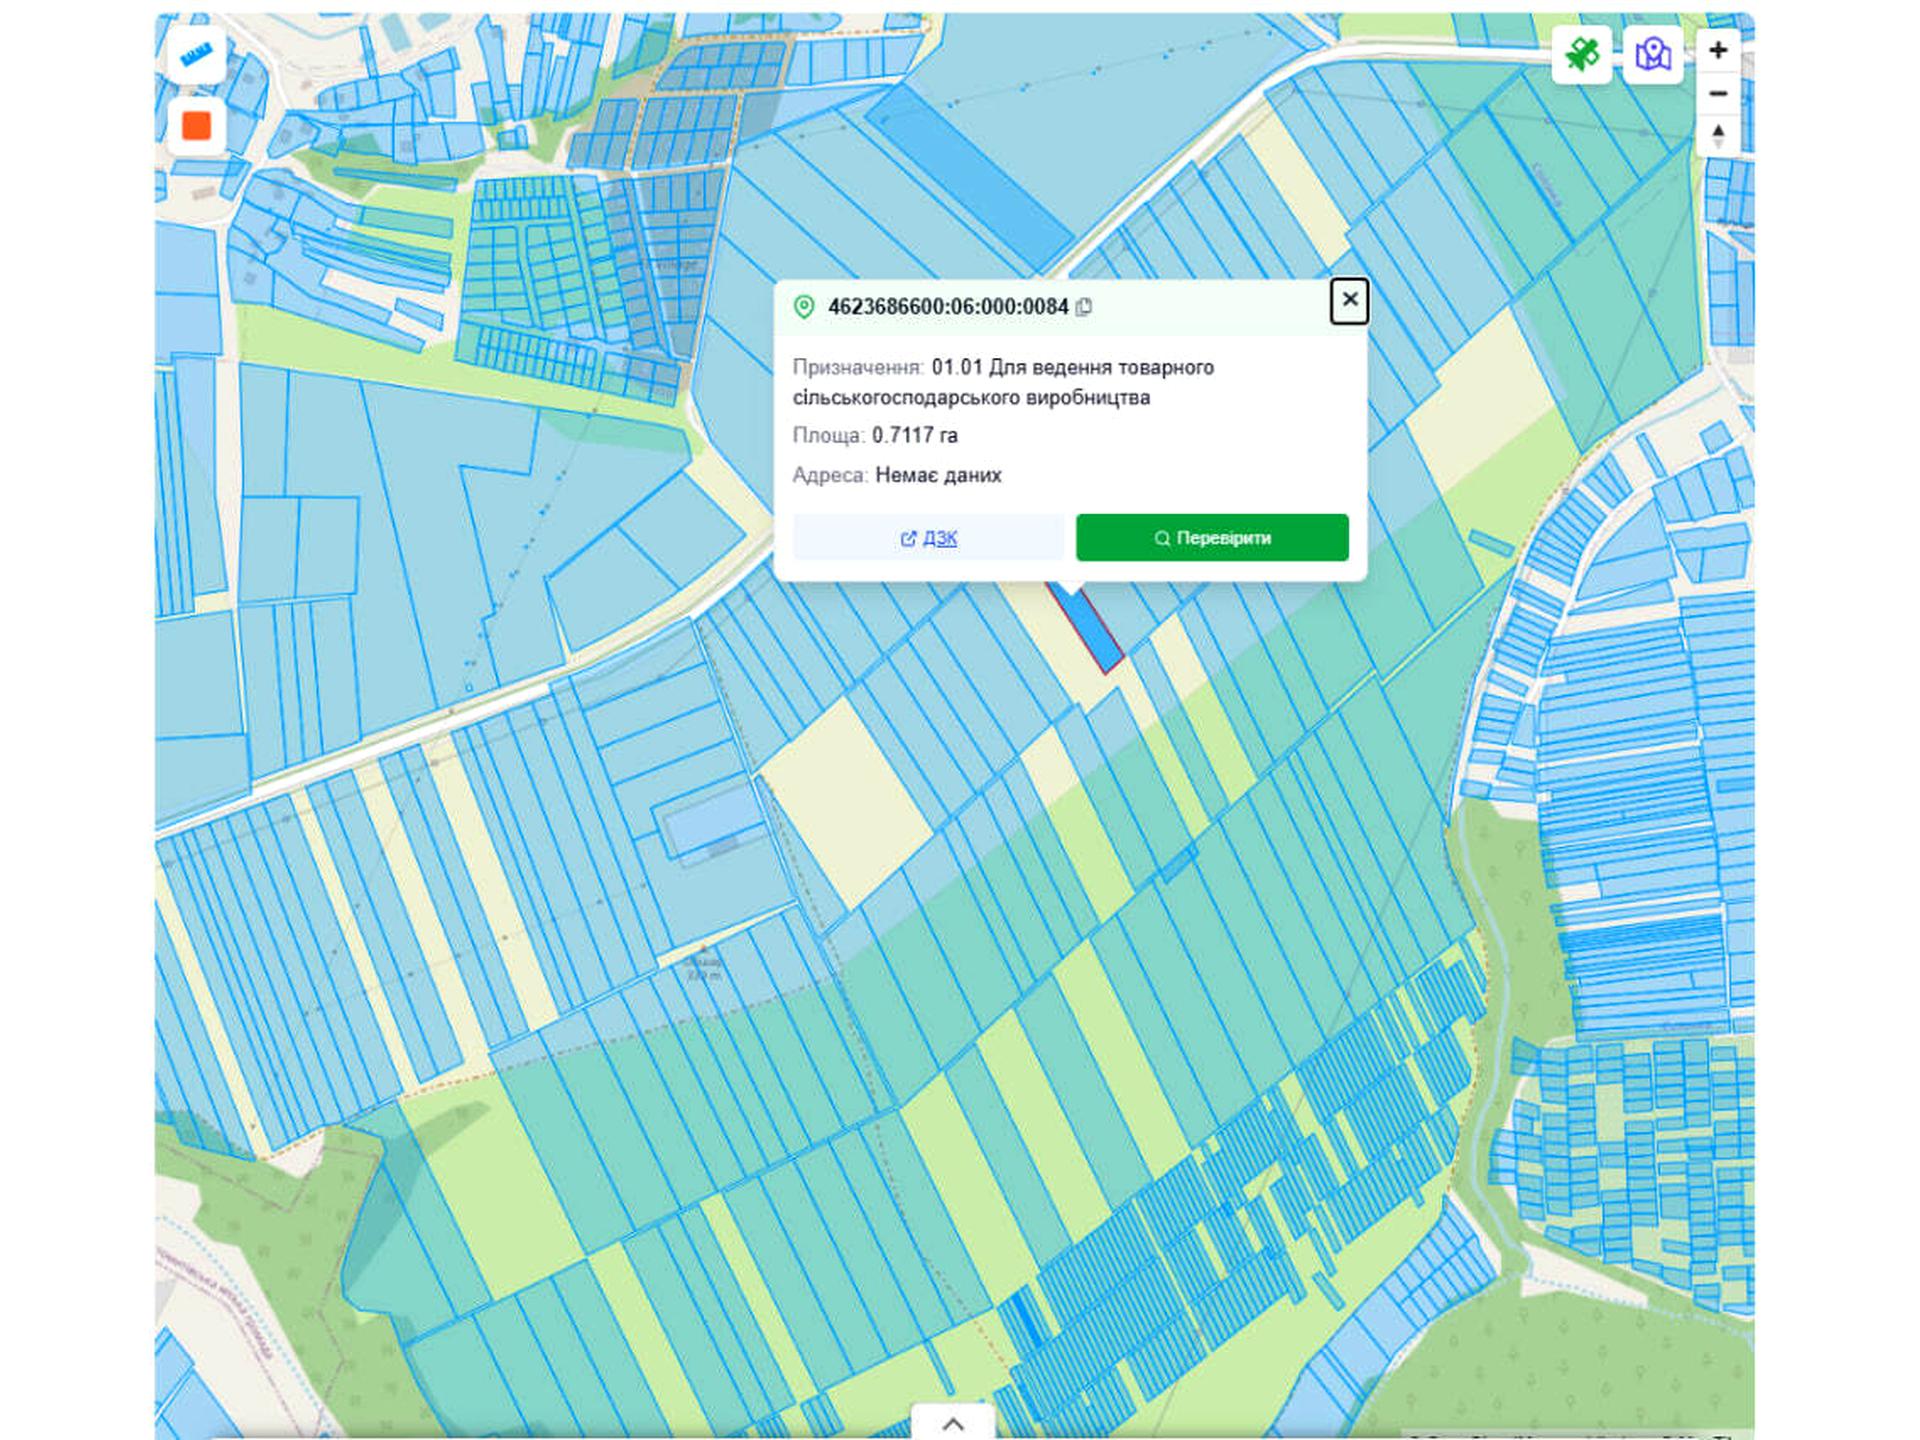Click the orange square stop button

click(196, 126)
